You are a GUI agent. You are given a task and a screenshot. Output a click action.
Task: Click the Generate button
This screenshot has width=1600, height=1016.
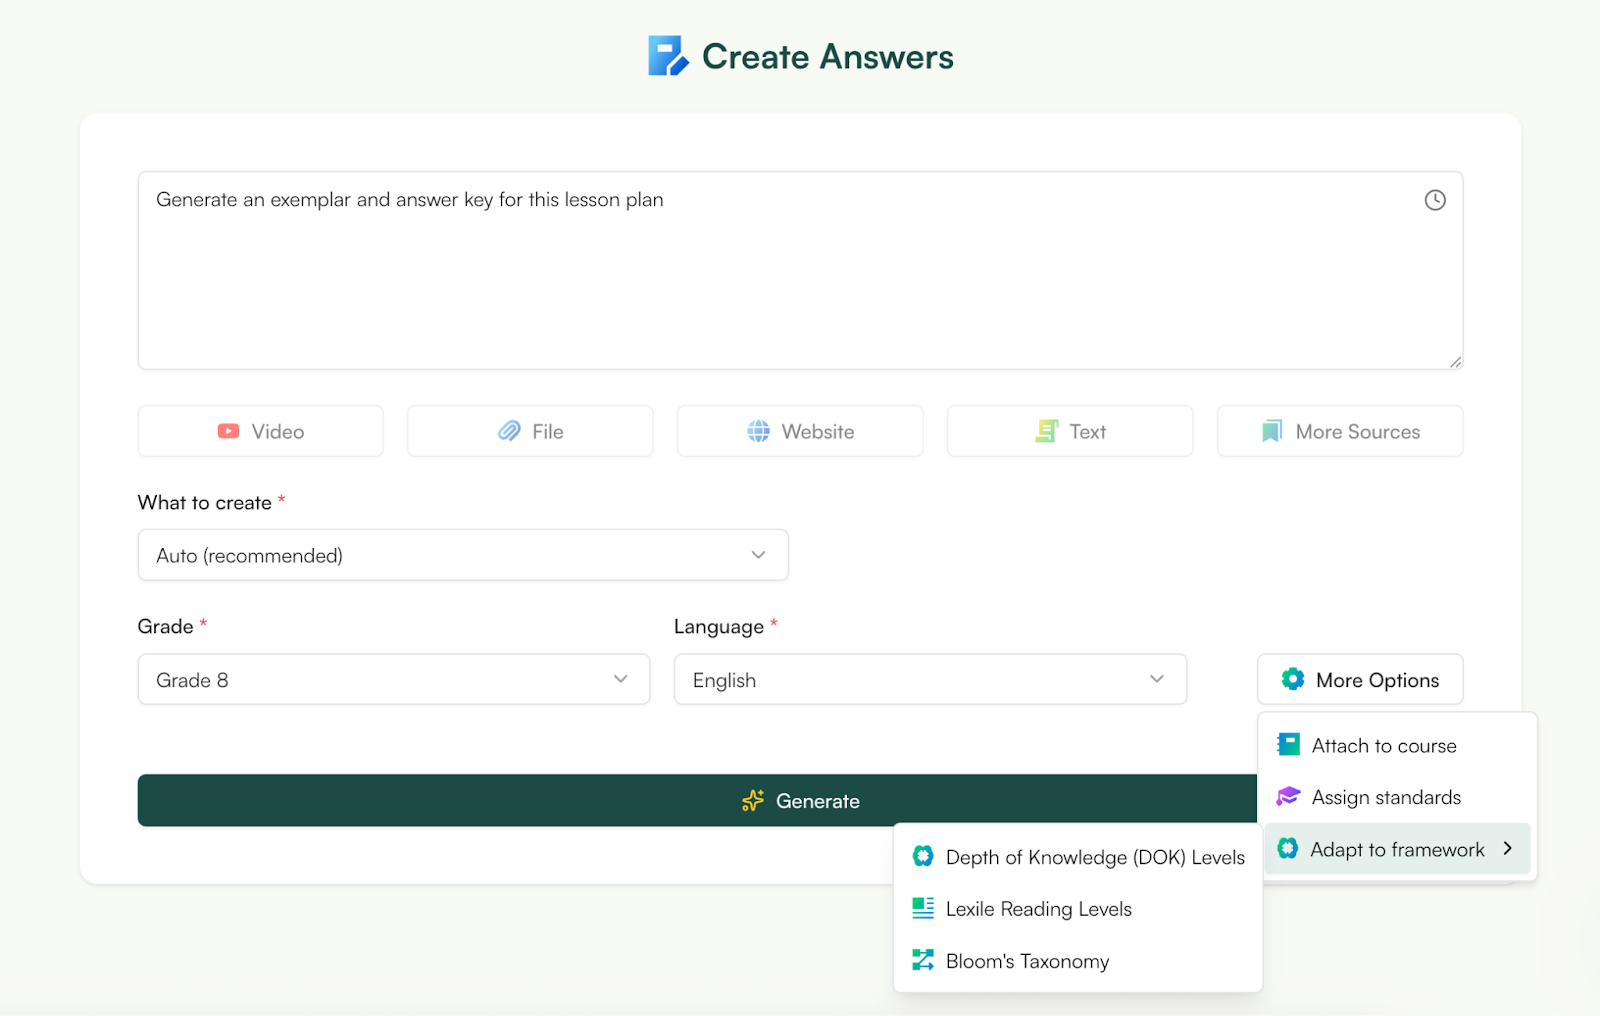(x=800, y=800)
